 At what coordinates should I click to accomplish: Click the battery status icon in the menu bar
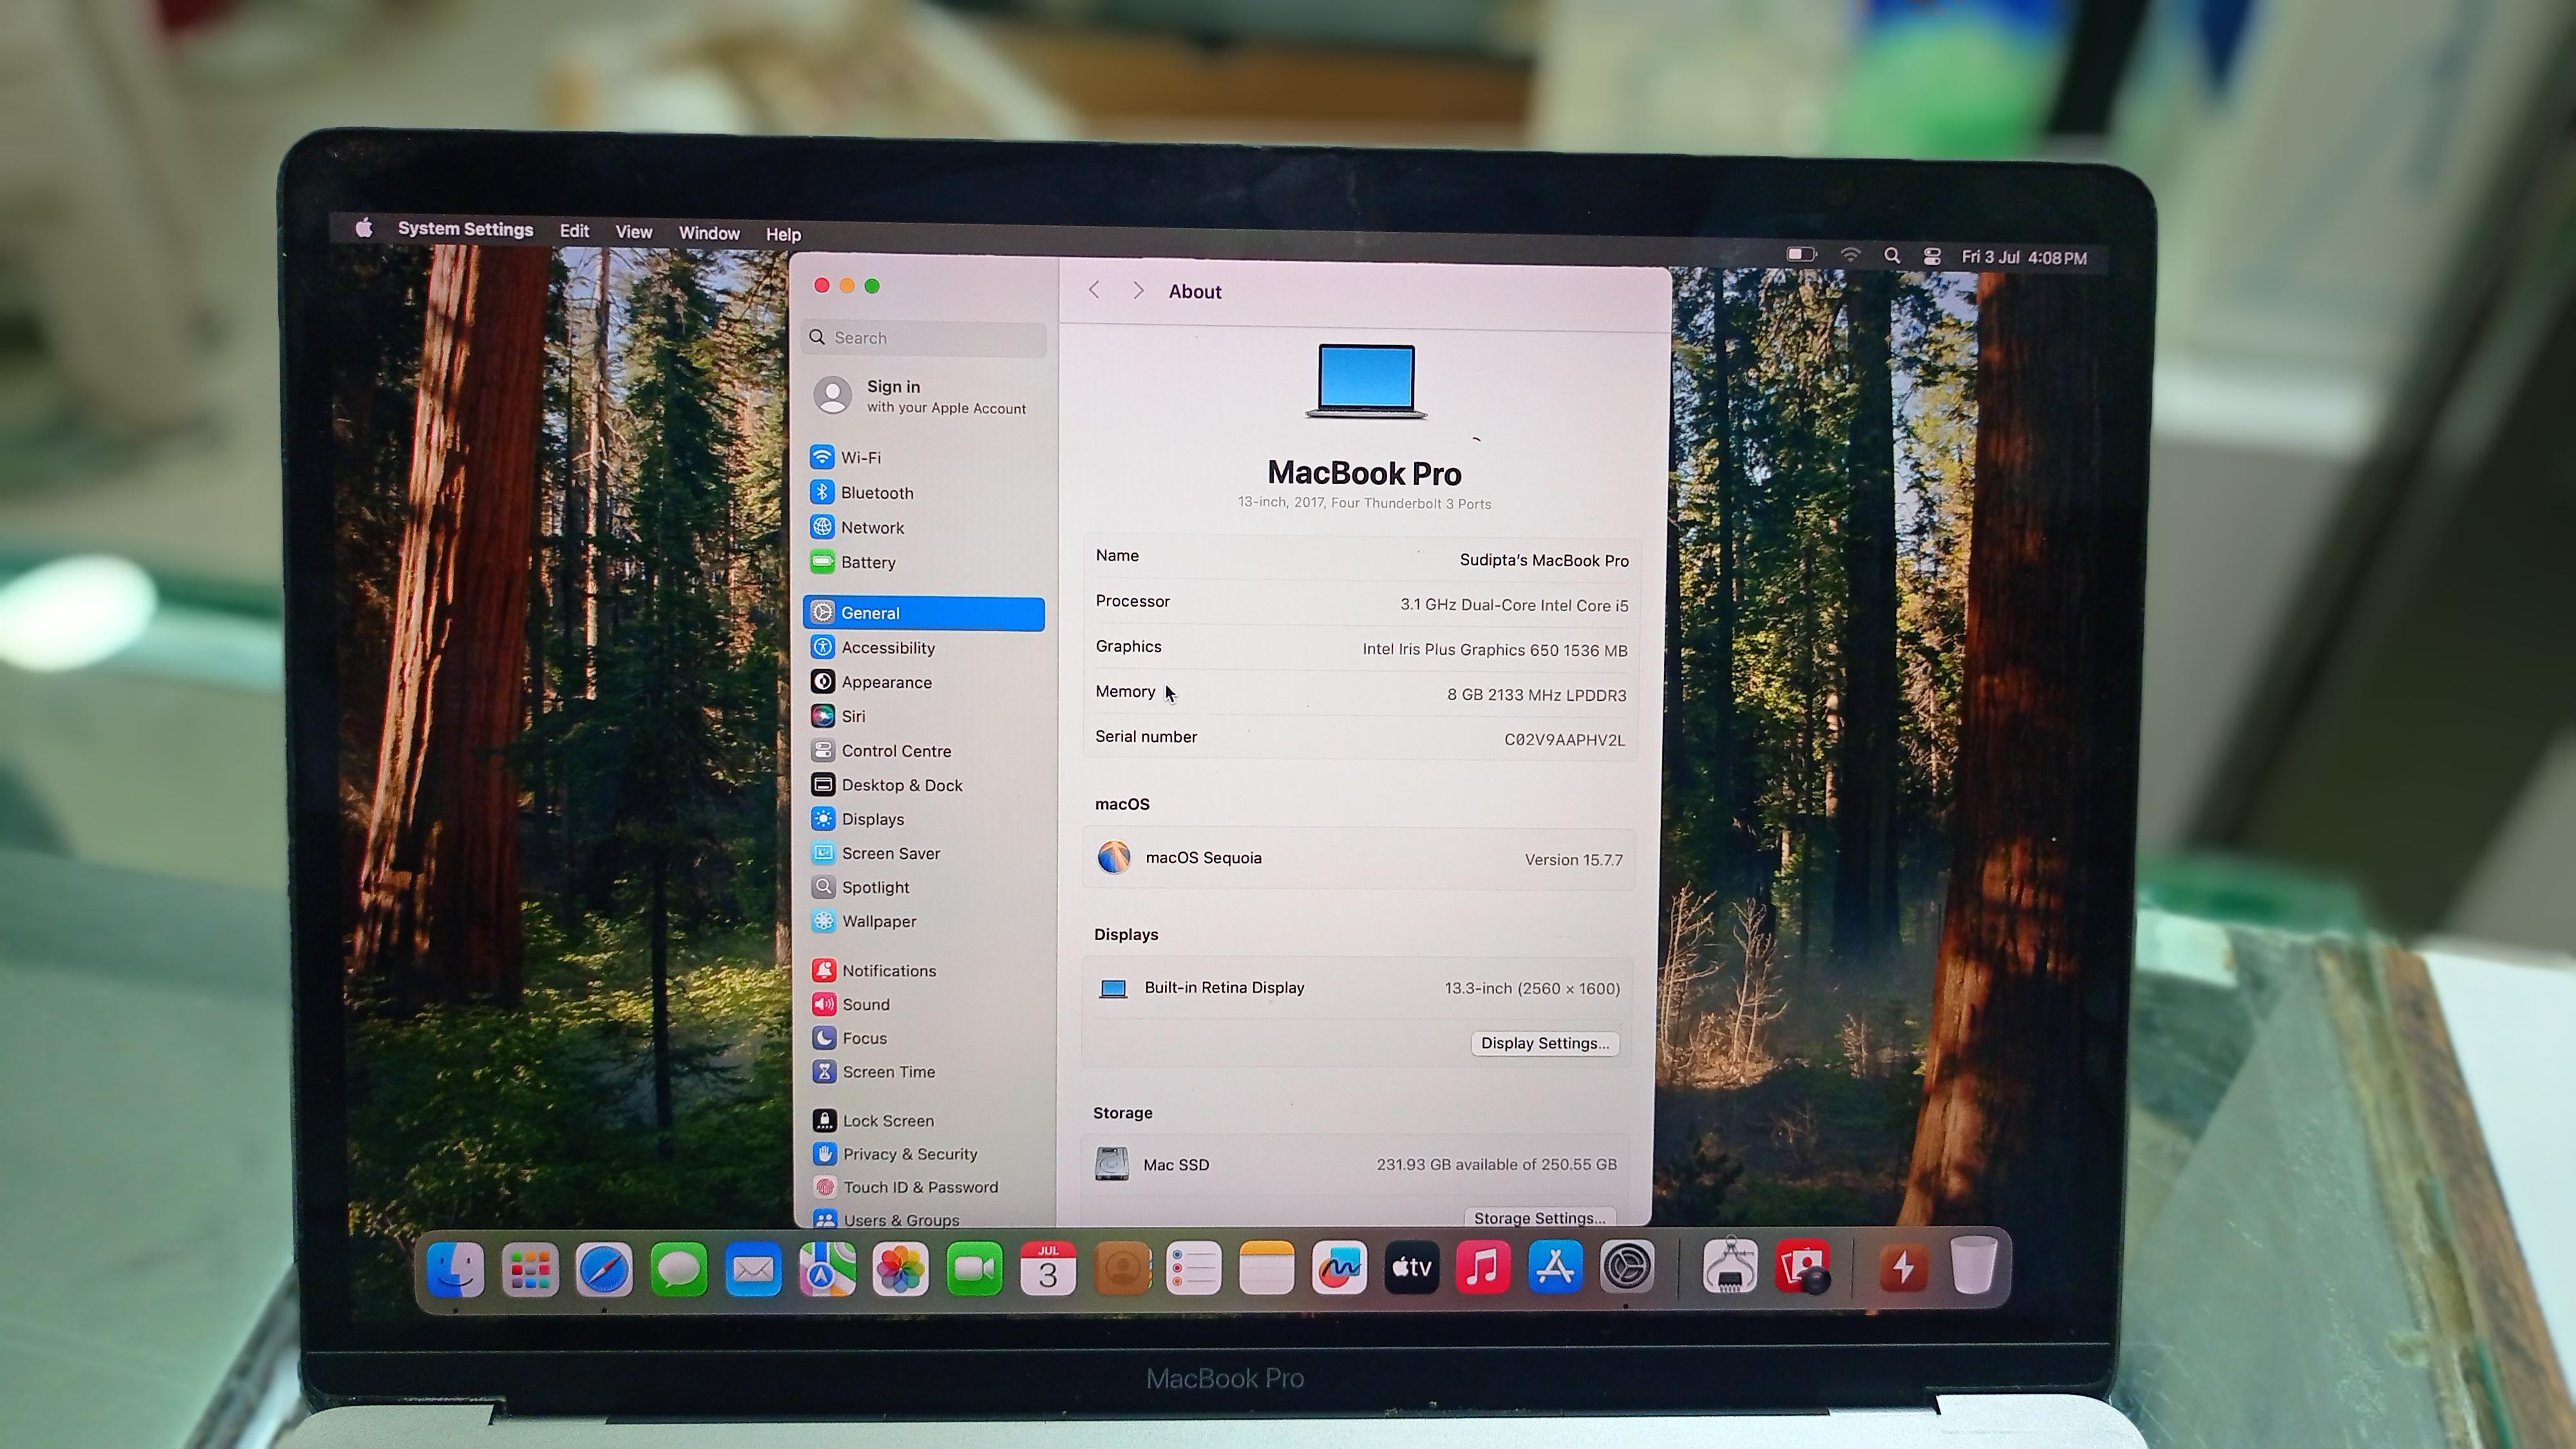pyautogui.click(x=1802, y=254)
